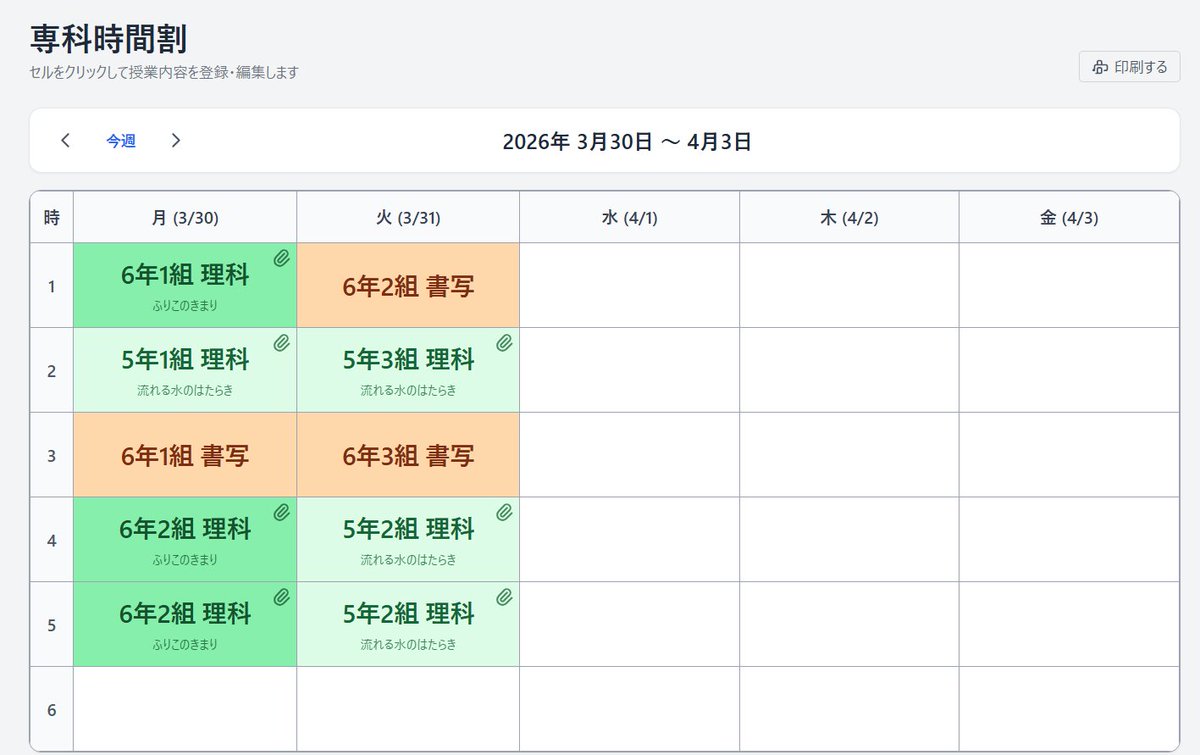Go to the previous week with left chevron
Image resolution: width=1200 pixels, height=755 pixels.
tap(66, 141)
